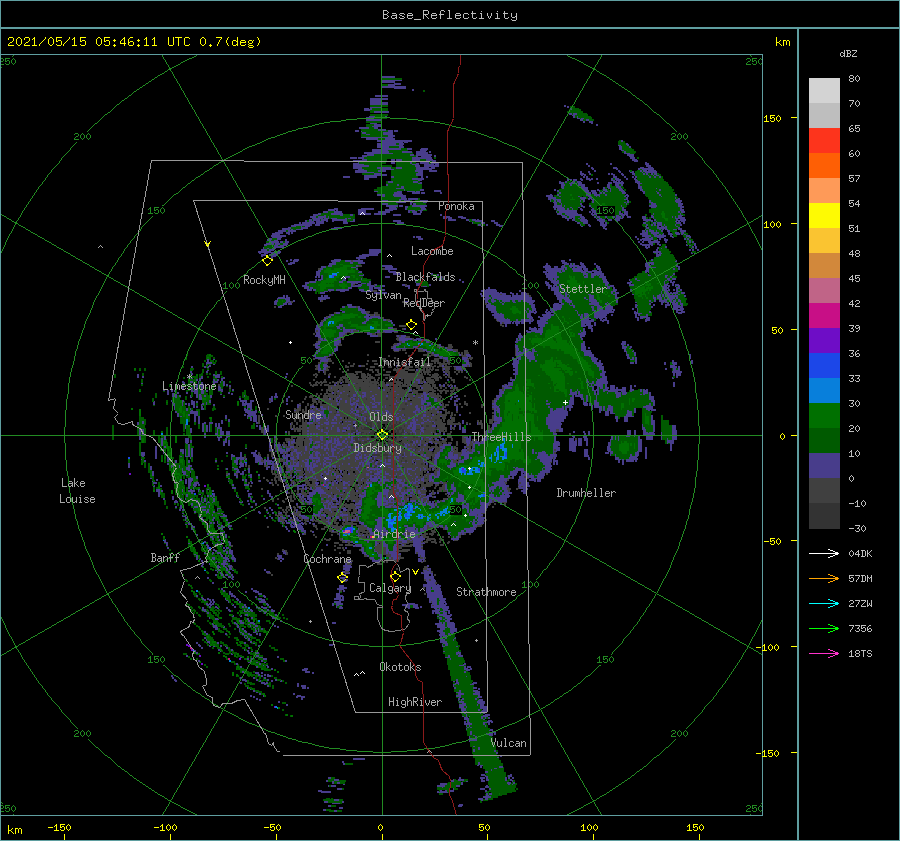Image resolution: width=900 pixels, height=841 pixels.
Task: Click the 150 tick on right axis
Action: (772, 118)
